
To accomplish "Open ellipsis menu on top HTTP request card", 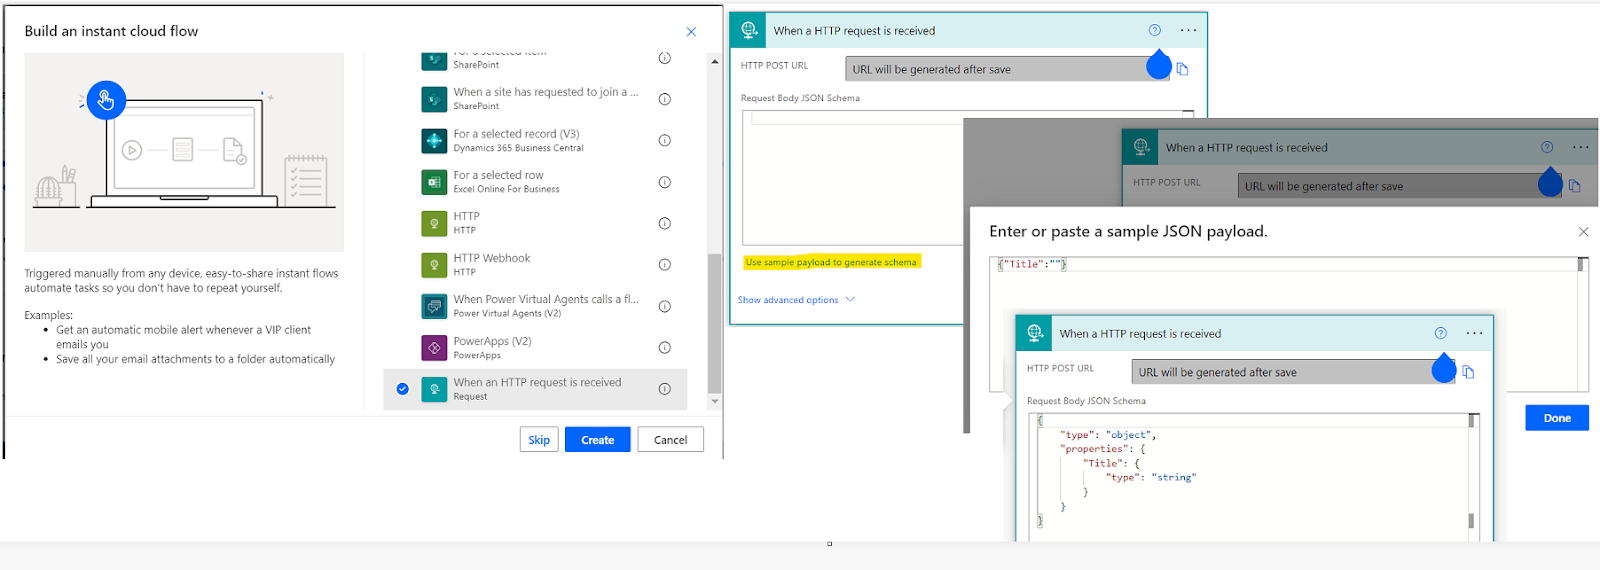I will (x=1188, y=30).
